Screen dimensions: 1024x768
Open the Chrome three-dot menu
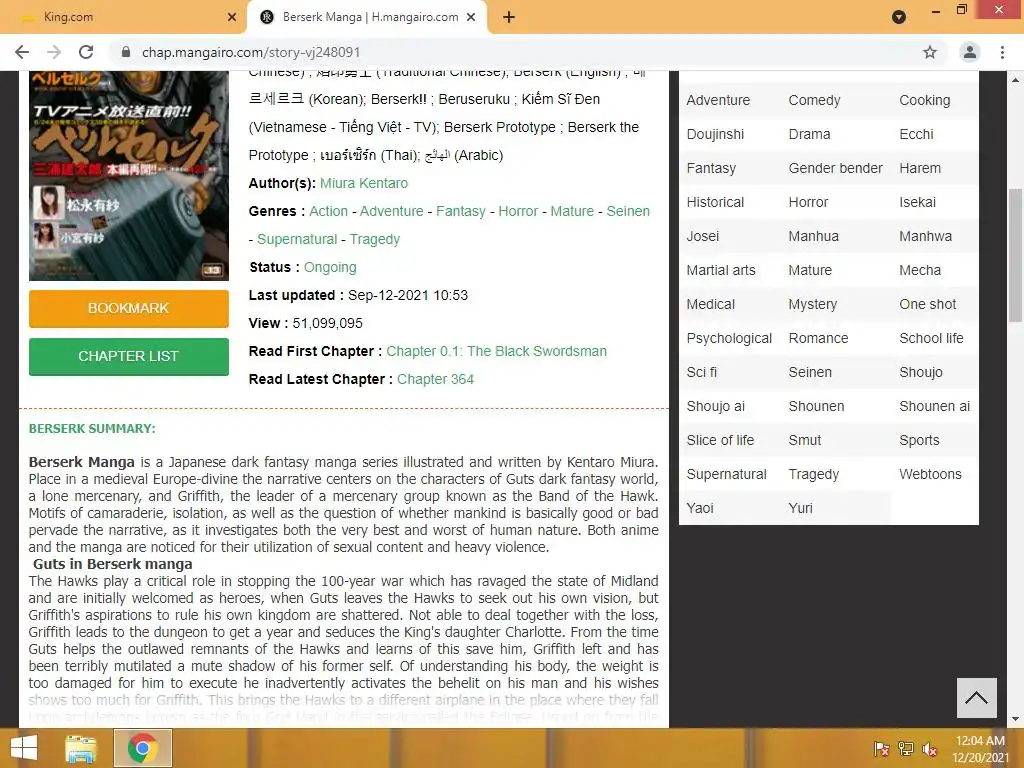1002,52
